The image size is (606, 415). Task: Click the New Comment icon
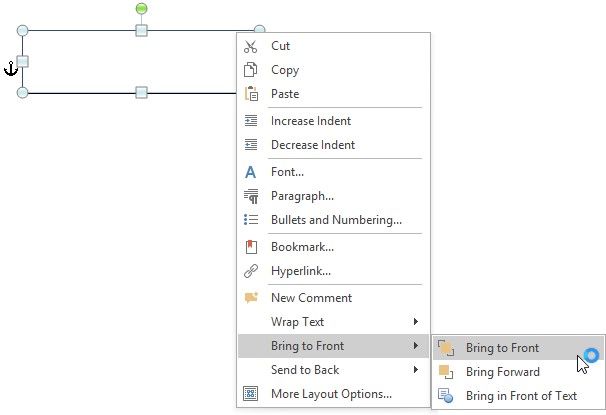pos(251,298)
